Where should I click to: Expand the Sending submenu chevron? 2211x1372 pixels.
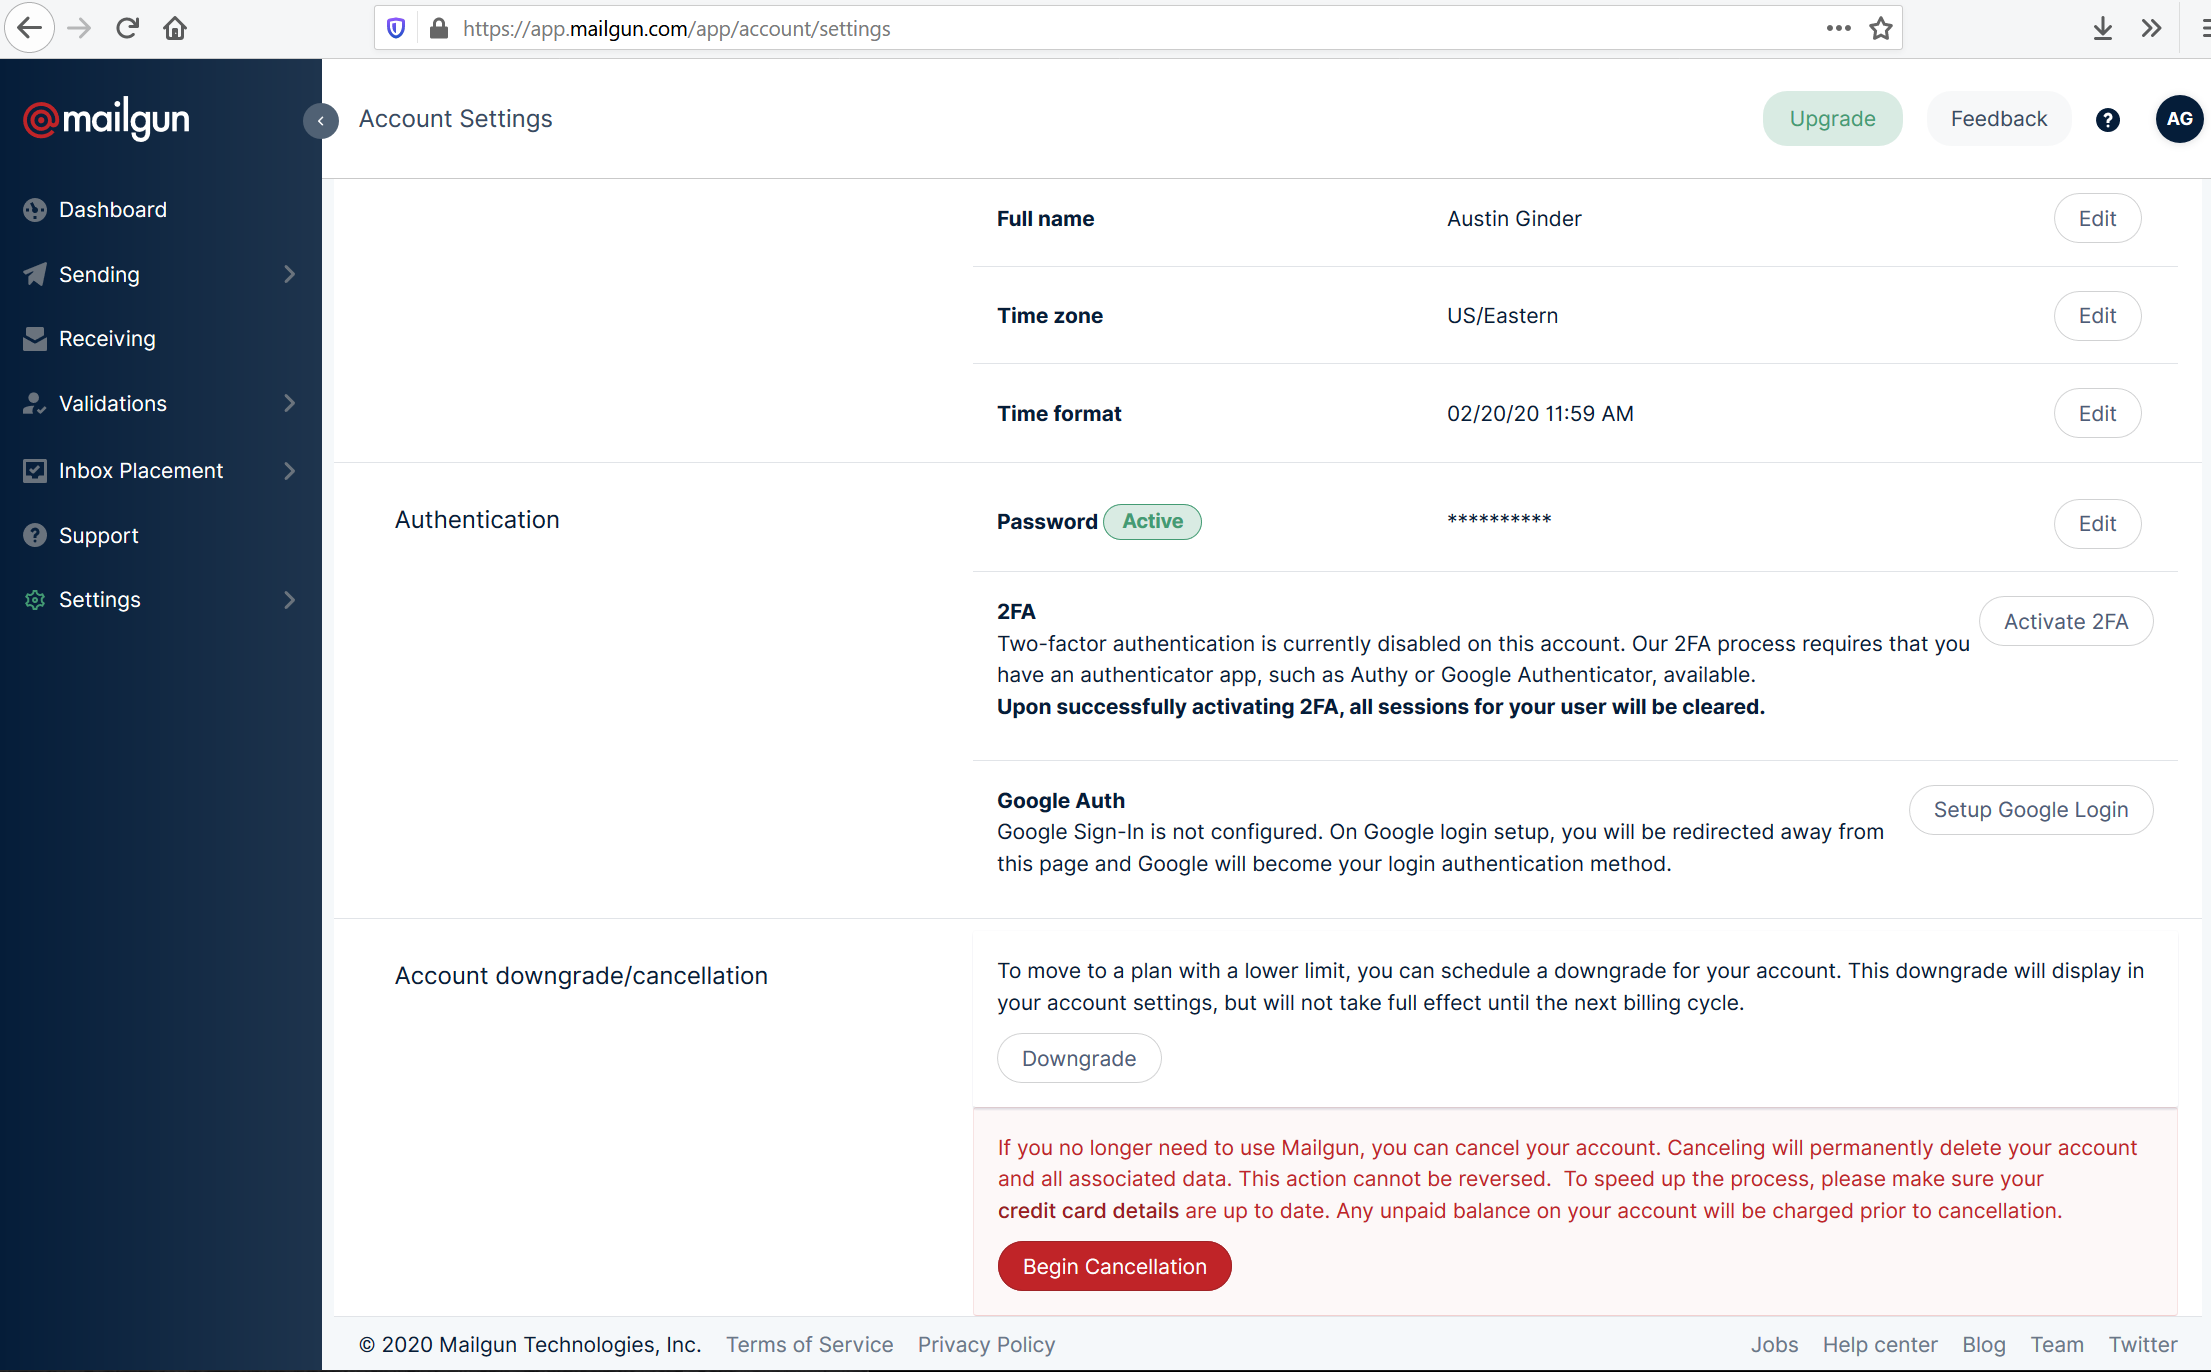(290, 274)
